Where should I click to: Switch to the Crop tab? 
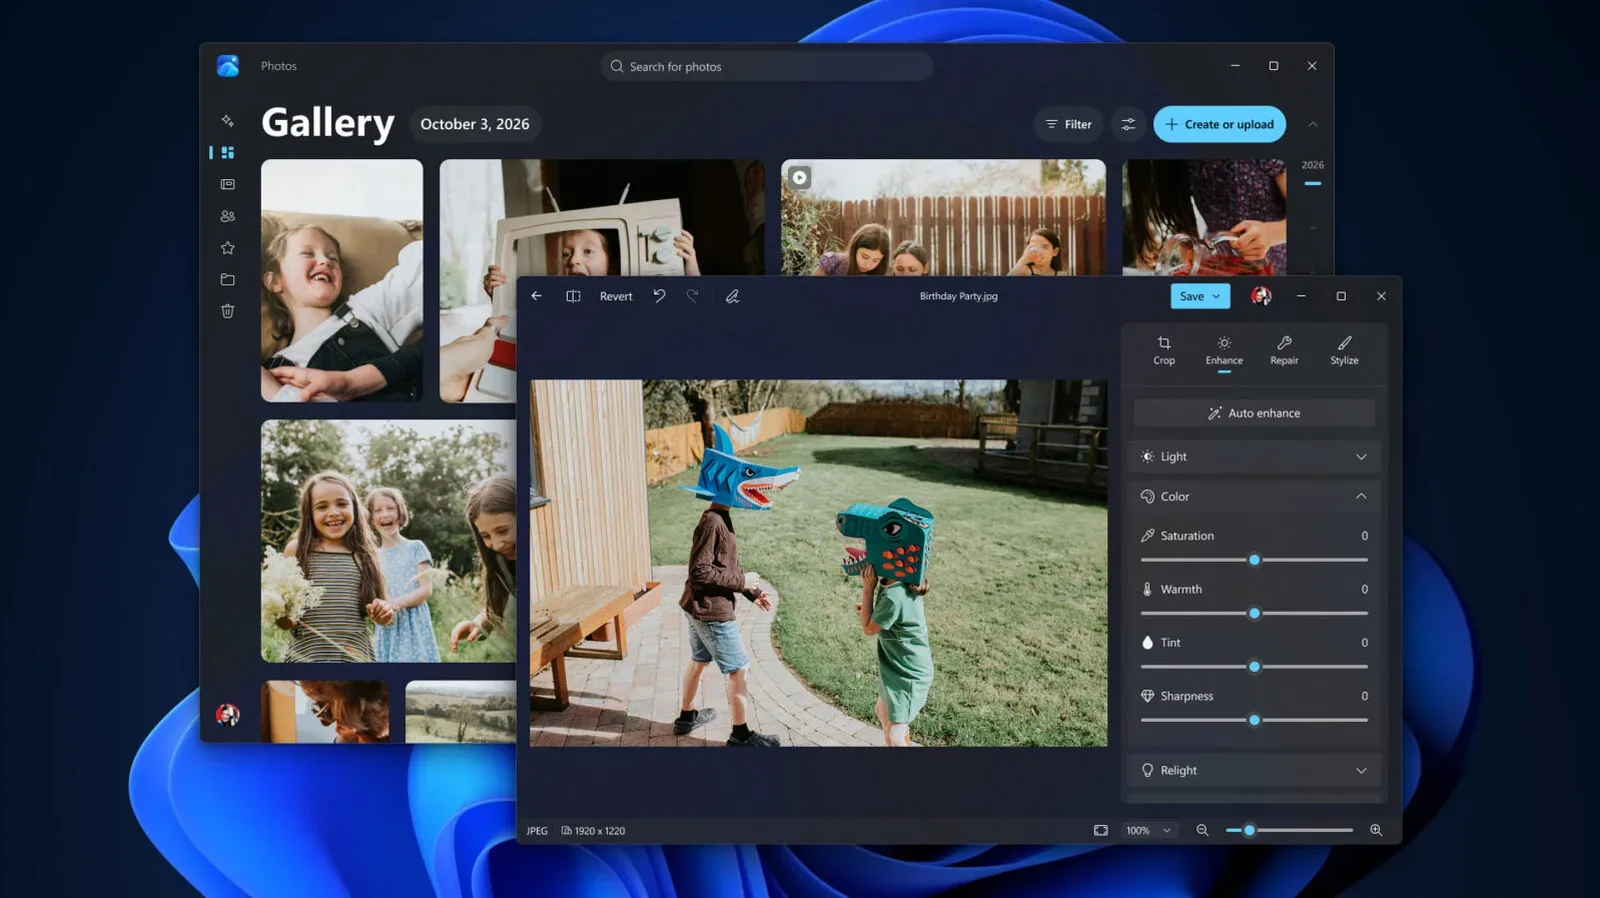1164,350
